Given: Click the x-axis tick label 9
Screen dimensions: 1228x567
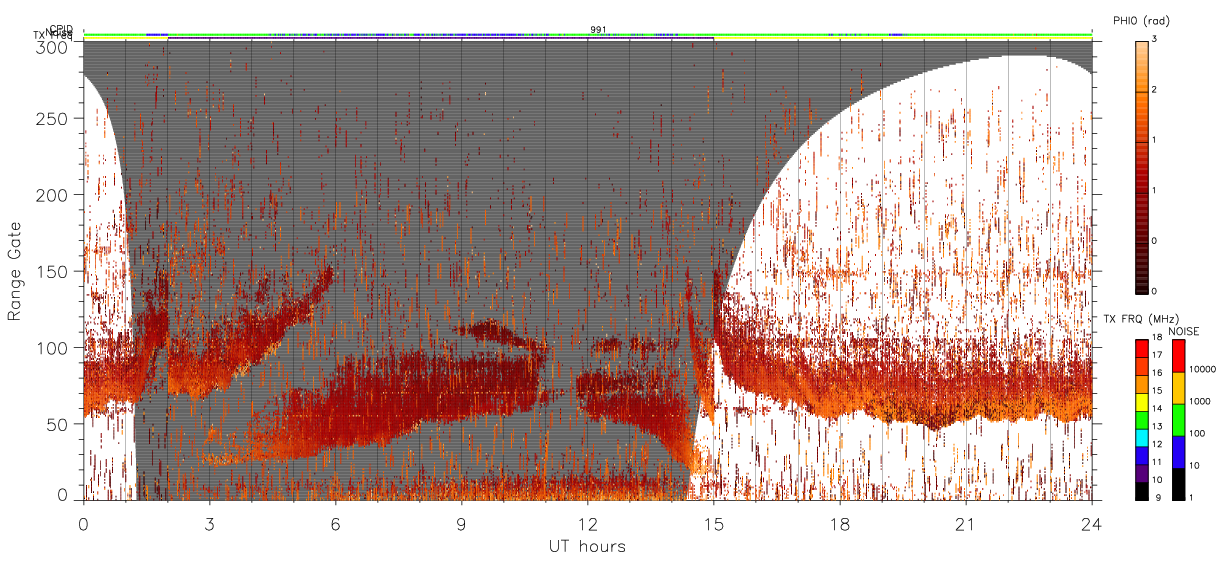Looking at the screenshot, I should pos(461,524).
